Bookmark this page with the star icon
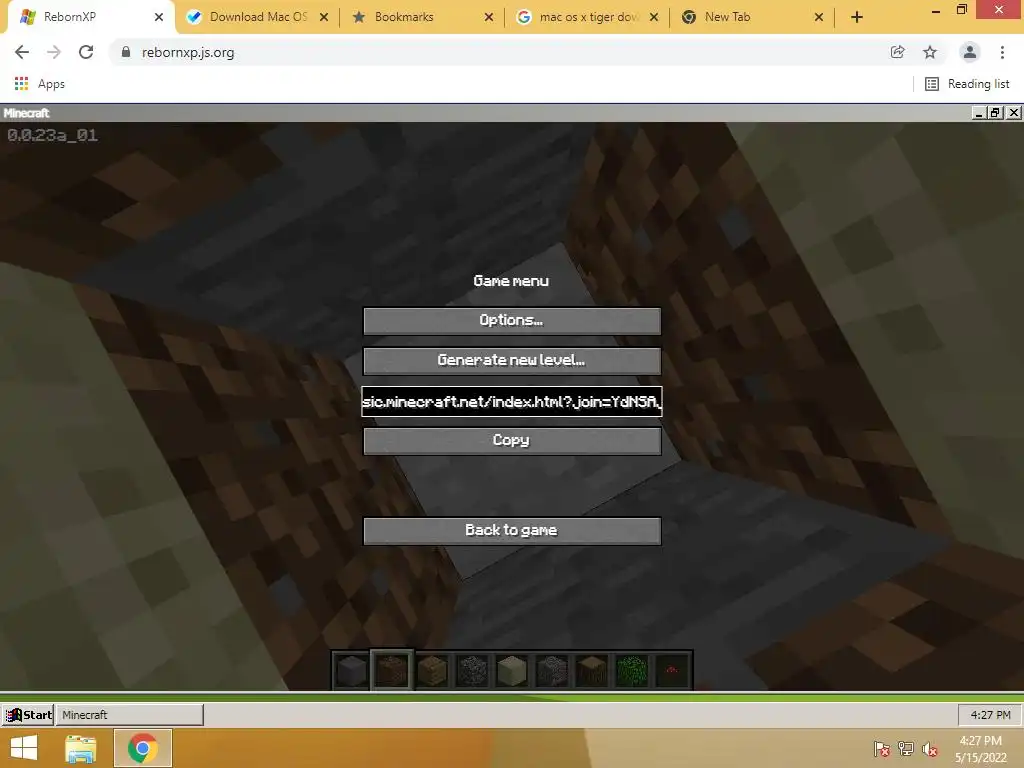The image size is (1024, 768). (x=930, y=52)
